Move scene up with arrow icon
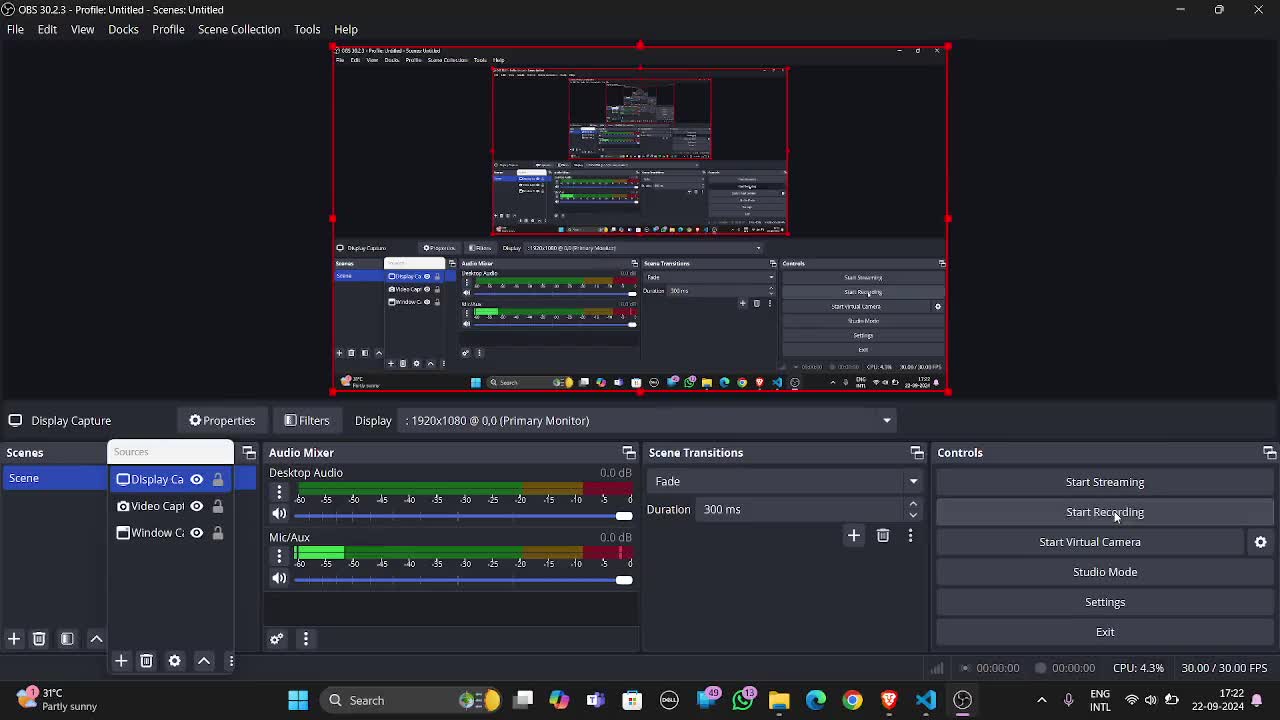Screen dimensions: 1280x720 tap(96, 639)
